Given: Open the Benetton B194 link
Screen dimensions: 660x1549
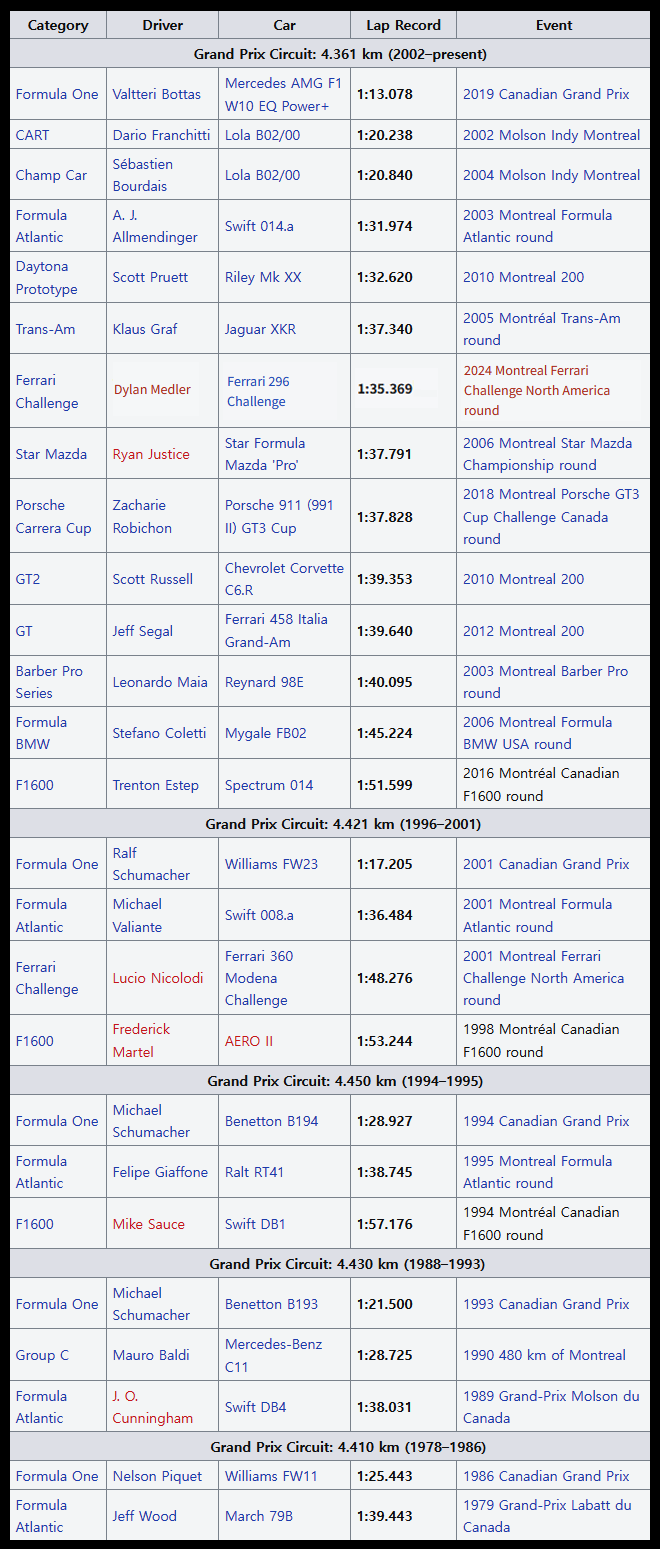Looking at the screenshot, I should tap(271, 1121).
